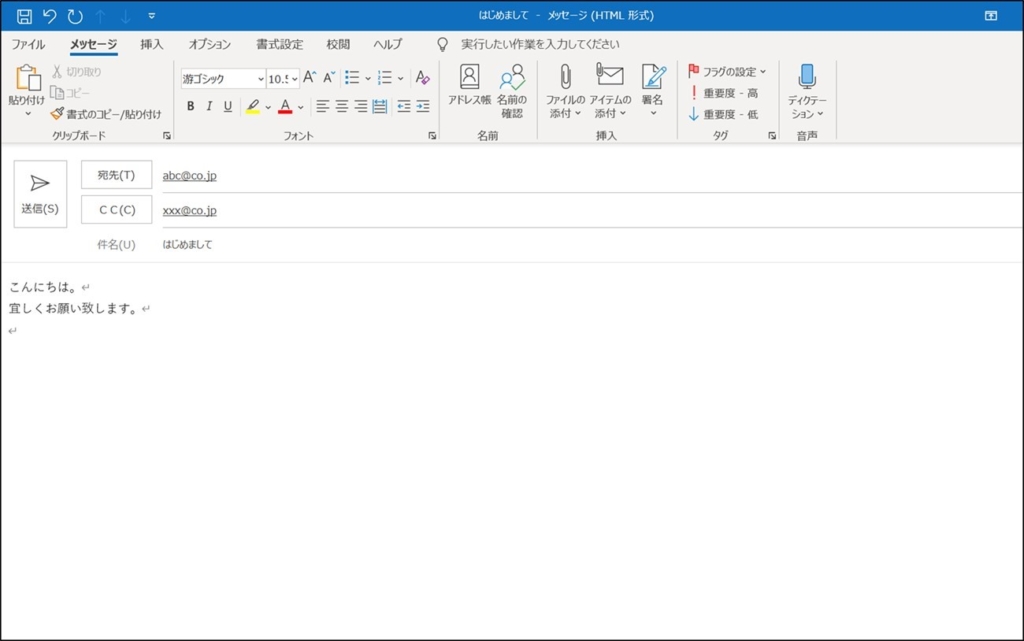This screenshot has height=641, width=1024.
Task: Click body line こんにちは。
Action: click(x=44, y=287)
